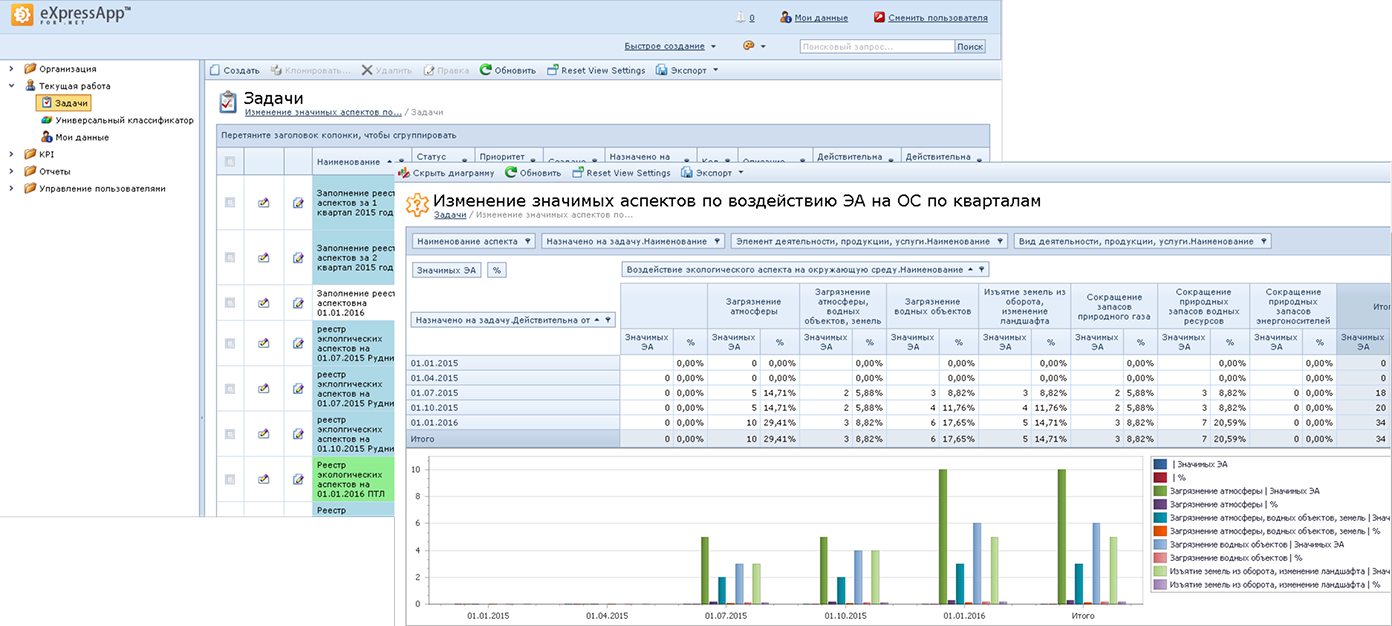The image size is (1392, 626).
Task: Click tallest green bar above 01.01.2016
Action: (x=942, y=536)
